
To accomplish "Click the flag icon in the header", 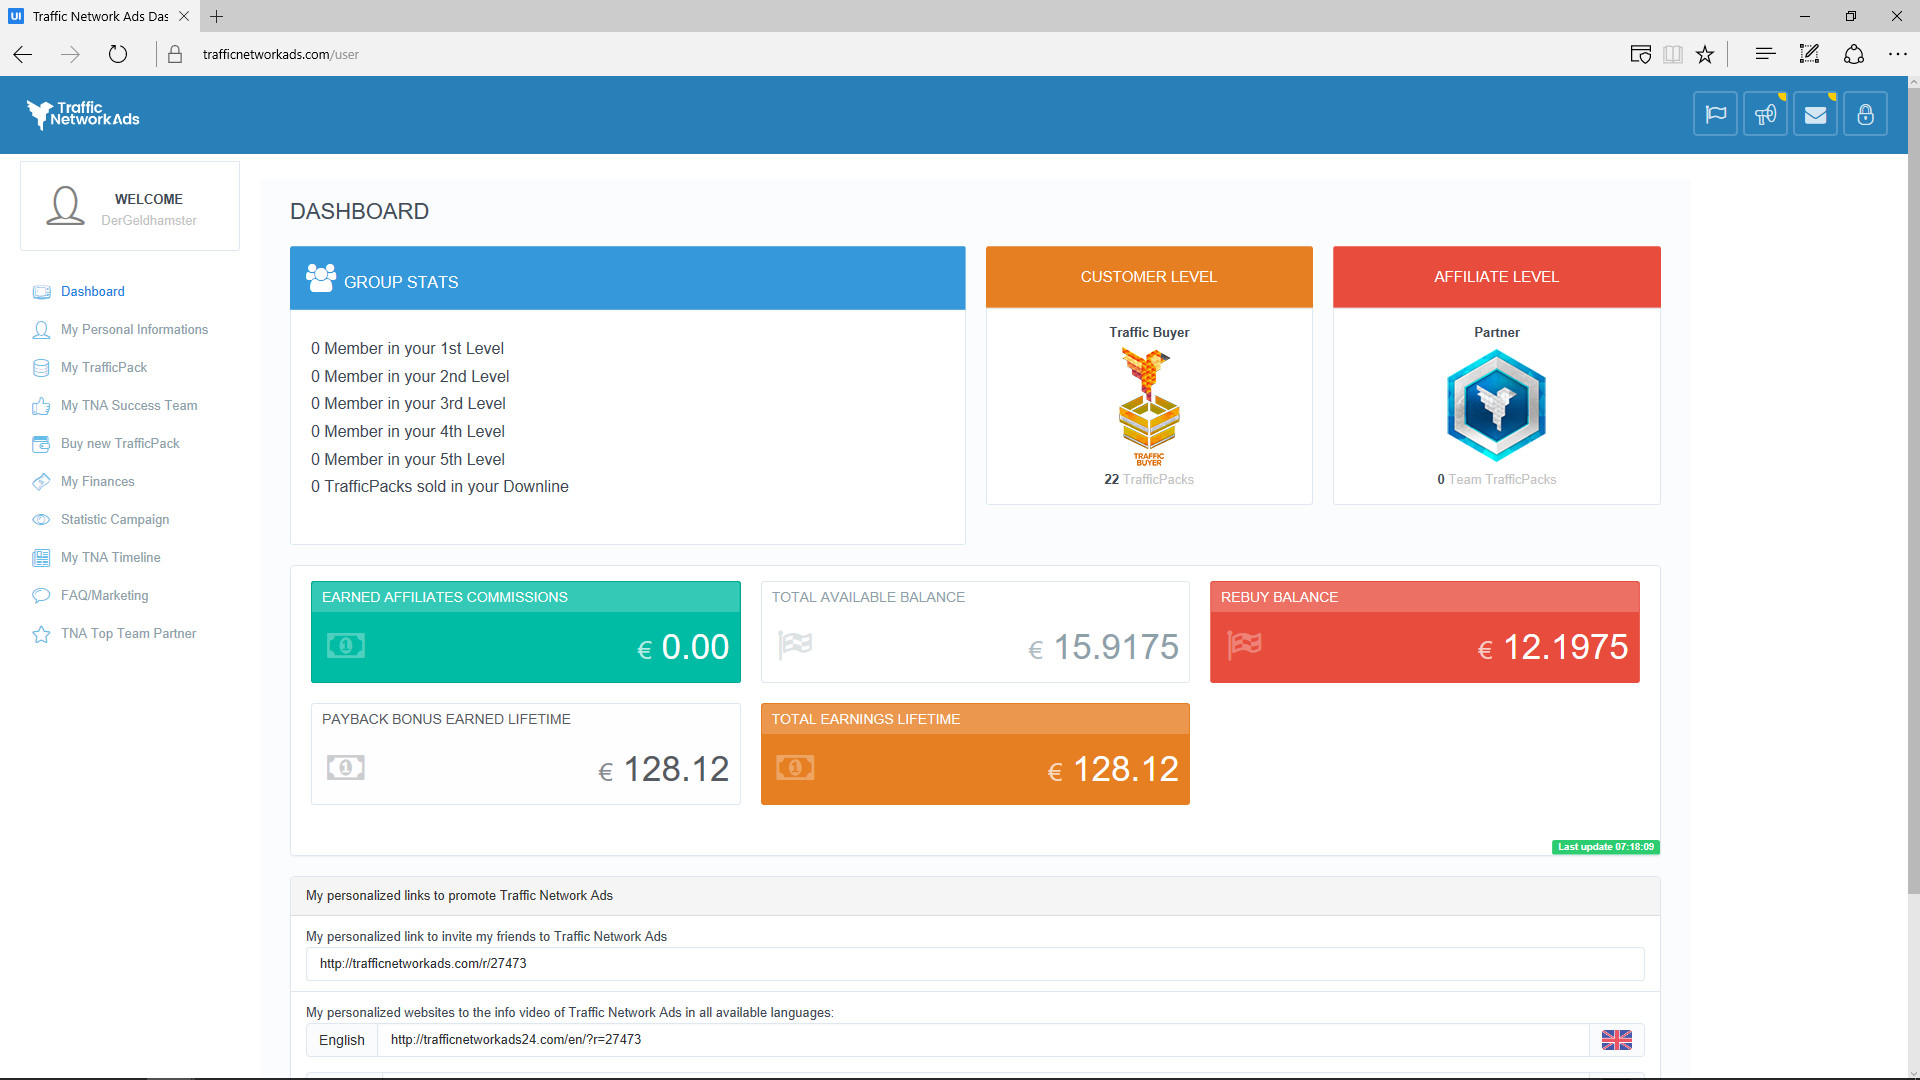I will 1716,115.
